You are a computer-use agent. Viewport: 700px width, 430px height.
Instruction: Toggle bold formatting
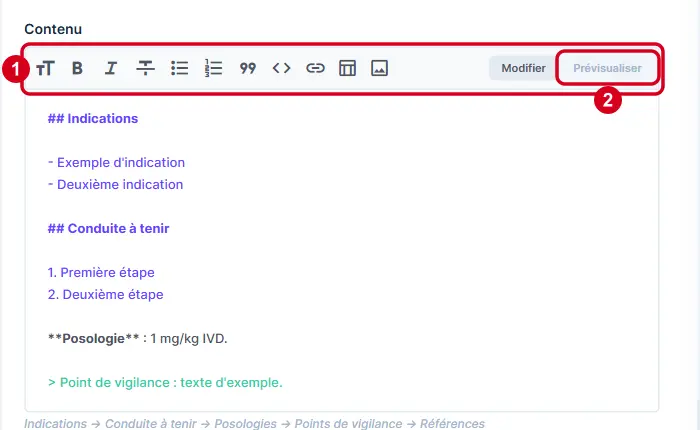(77, 68)
